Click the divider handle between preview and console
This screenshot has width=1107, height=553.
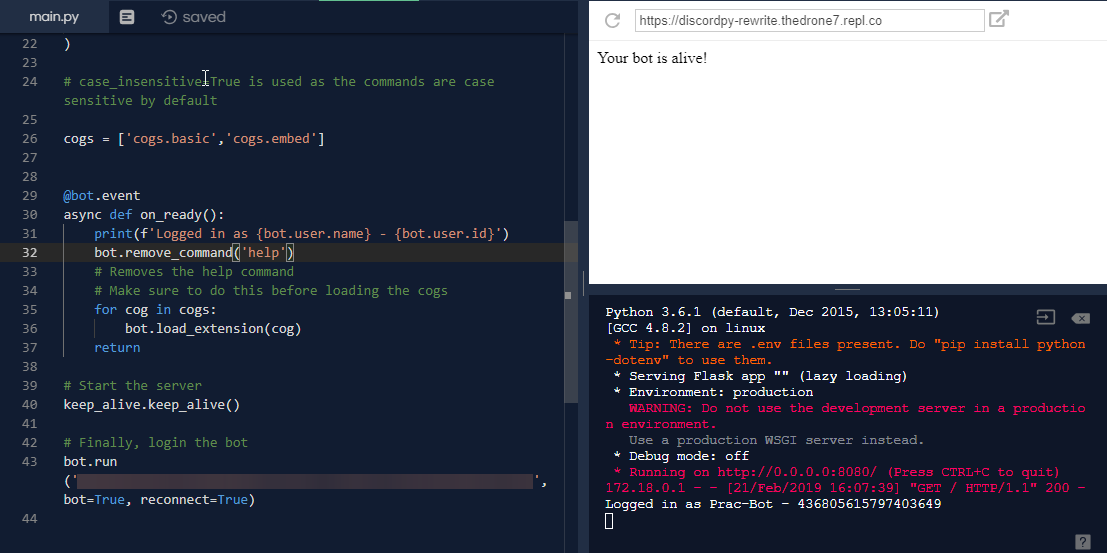point(847,289)
